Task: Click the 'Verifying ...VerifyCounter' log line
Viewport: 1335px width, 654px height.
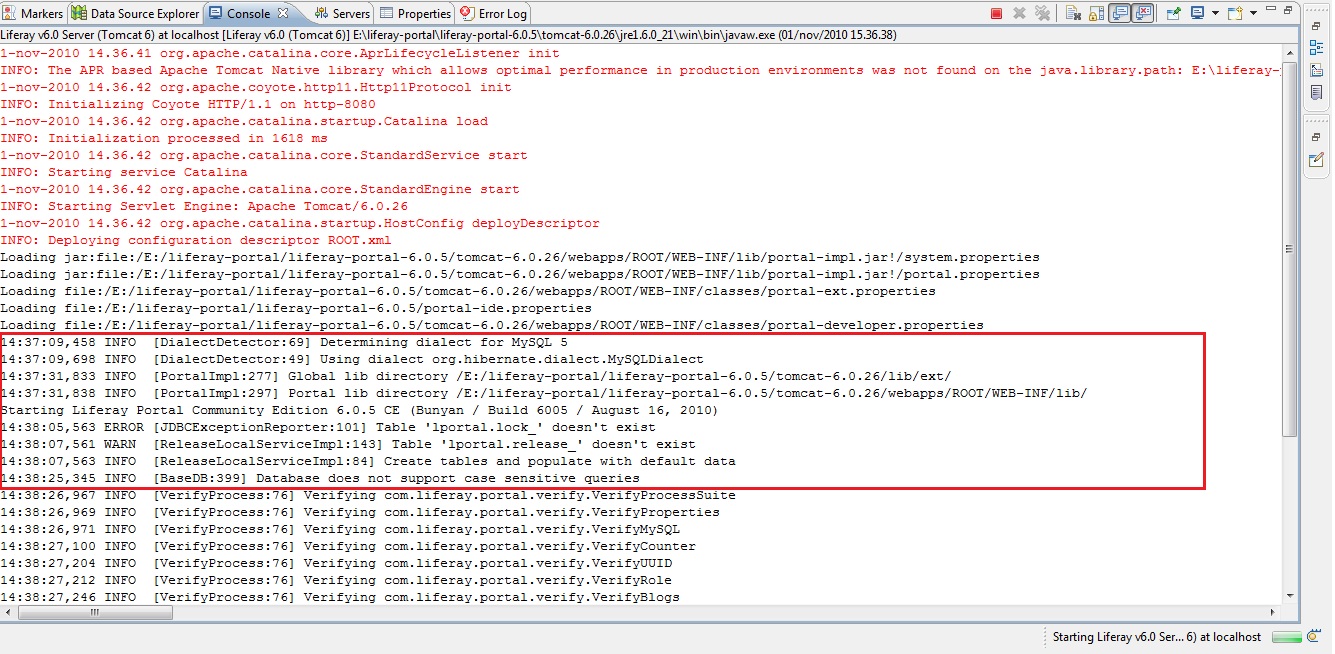Action: 348,546
